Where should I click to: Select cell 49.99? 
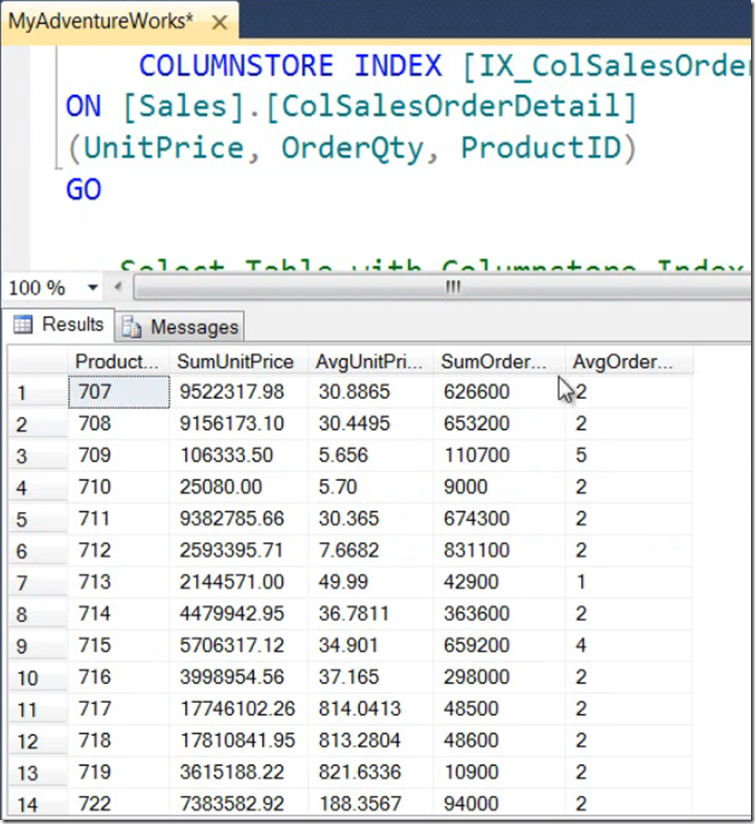coord(371,582)
